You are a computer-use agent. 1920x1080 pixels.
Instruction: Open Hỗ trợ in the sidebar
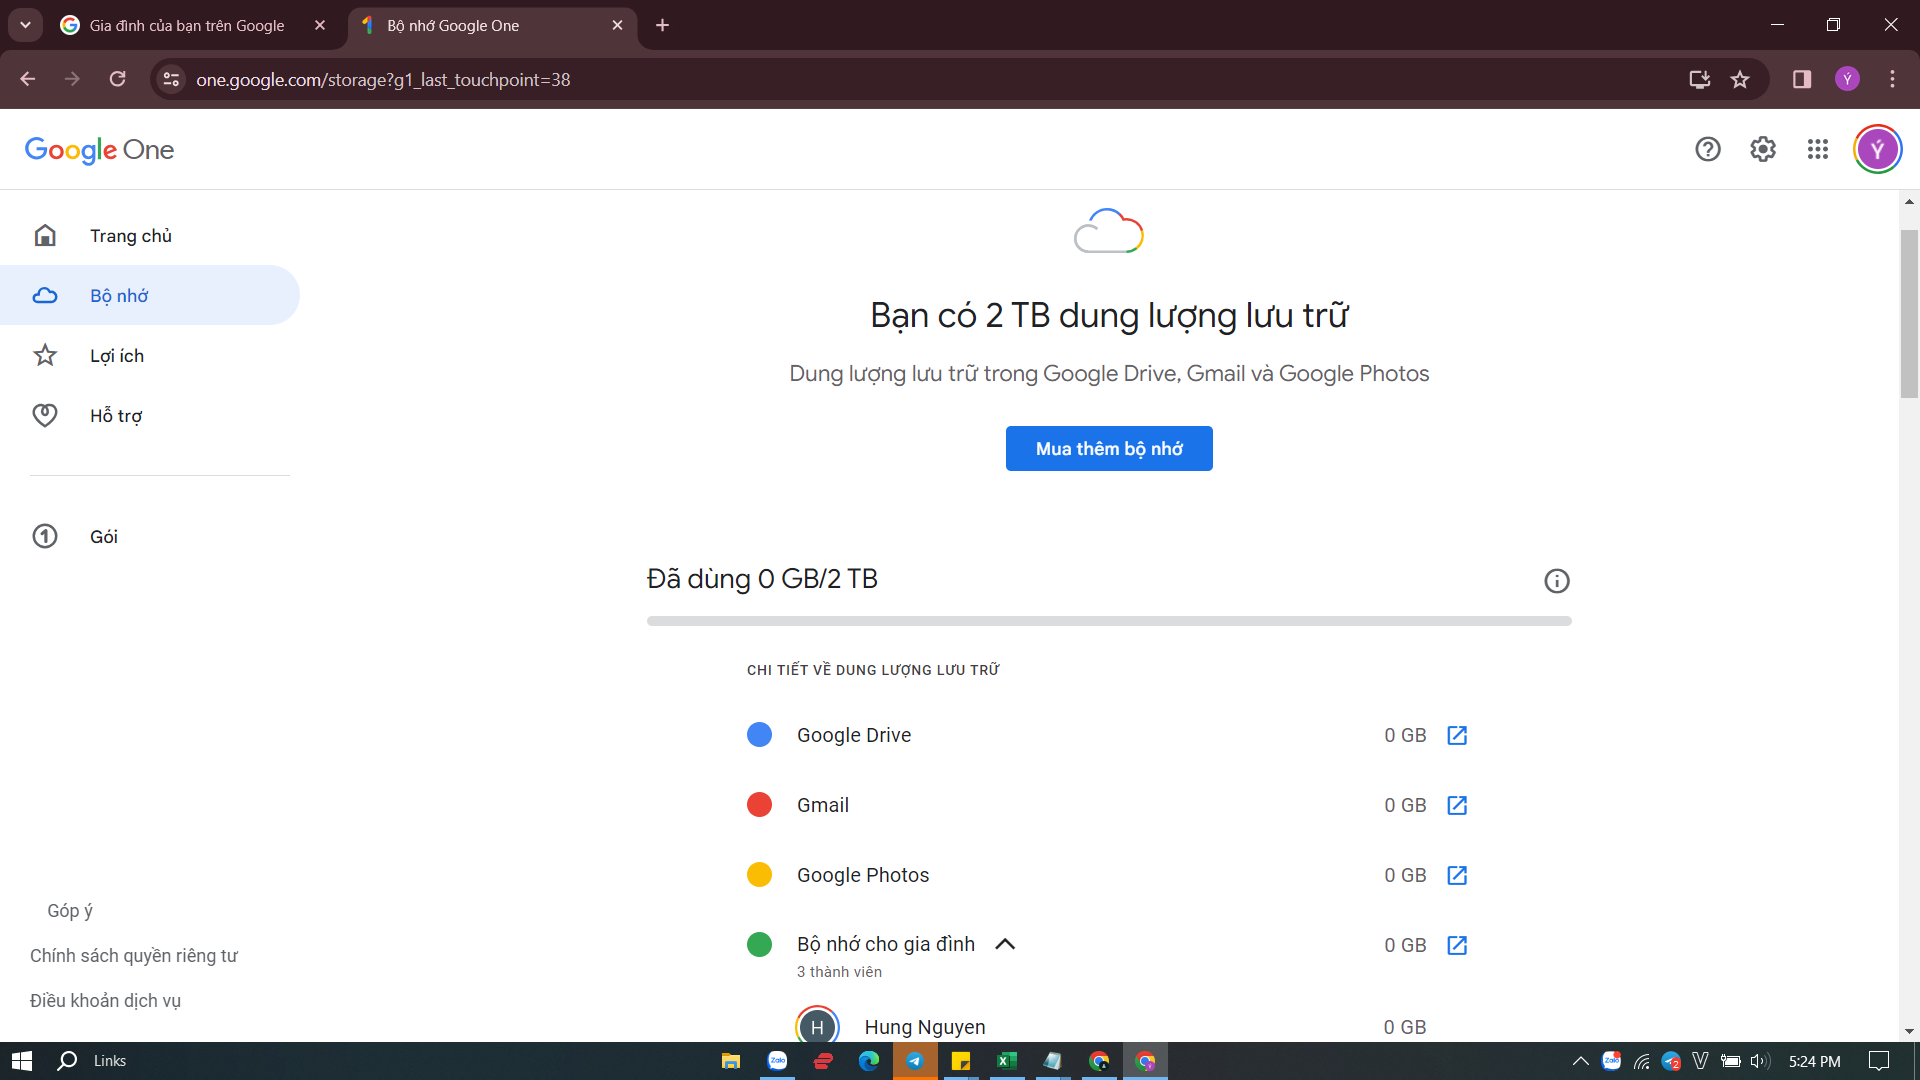pyautogui.click(x=150, y=415)
